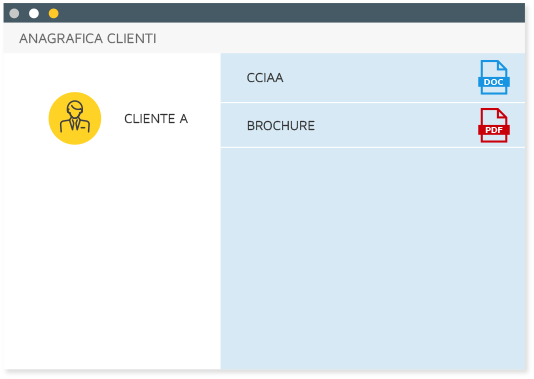Click the gray window control dot

click(x=14, y=13)
